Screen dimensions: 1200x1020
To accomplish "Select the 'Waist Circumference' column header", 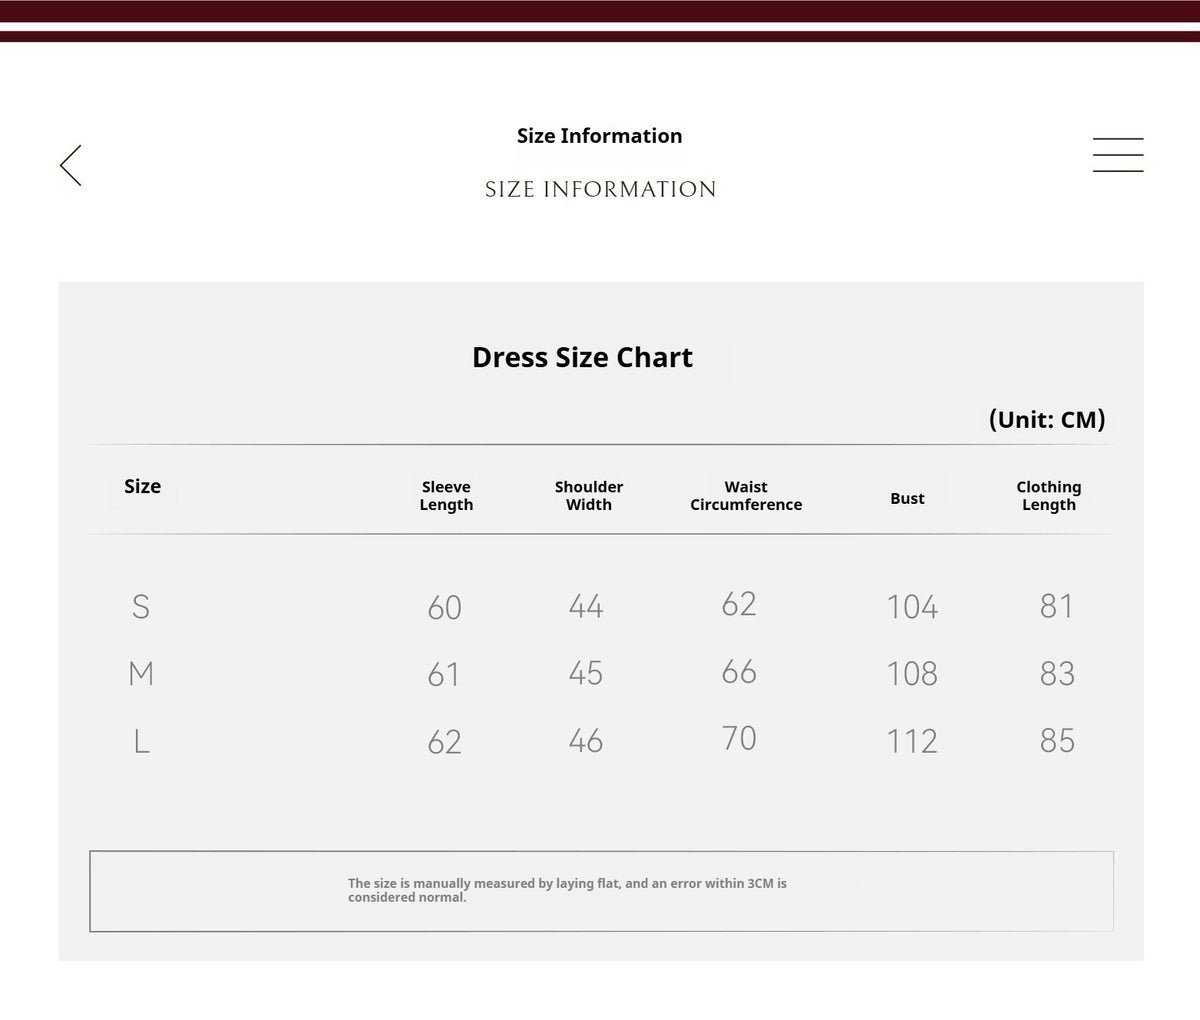I will click(x=746, y=496).
